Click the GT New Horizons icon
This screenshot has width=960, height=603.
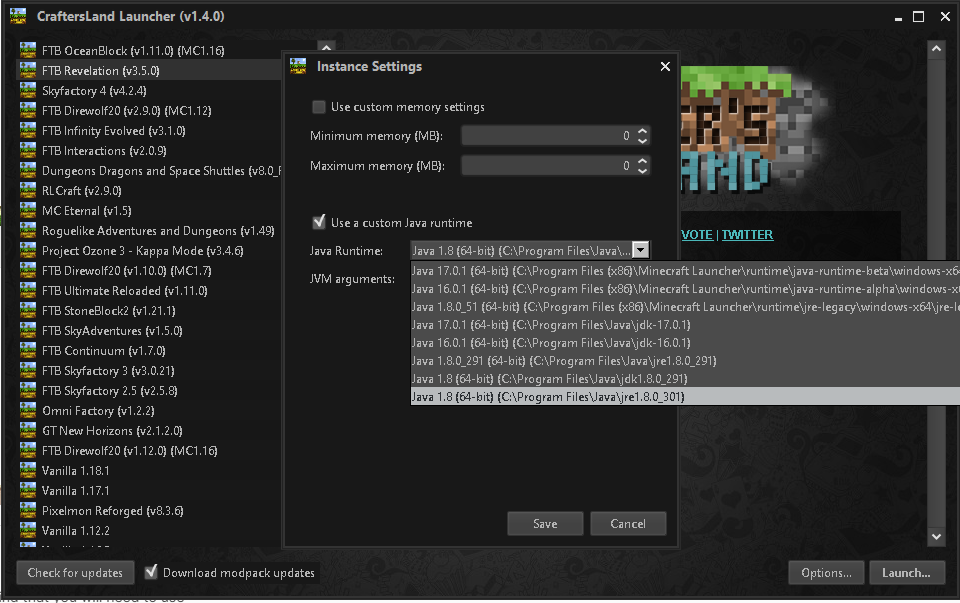point(28,430)
